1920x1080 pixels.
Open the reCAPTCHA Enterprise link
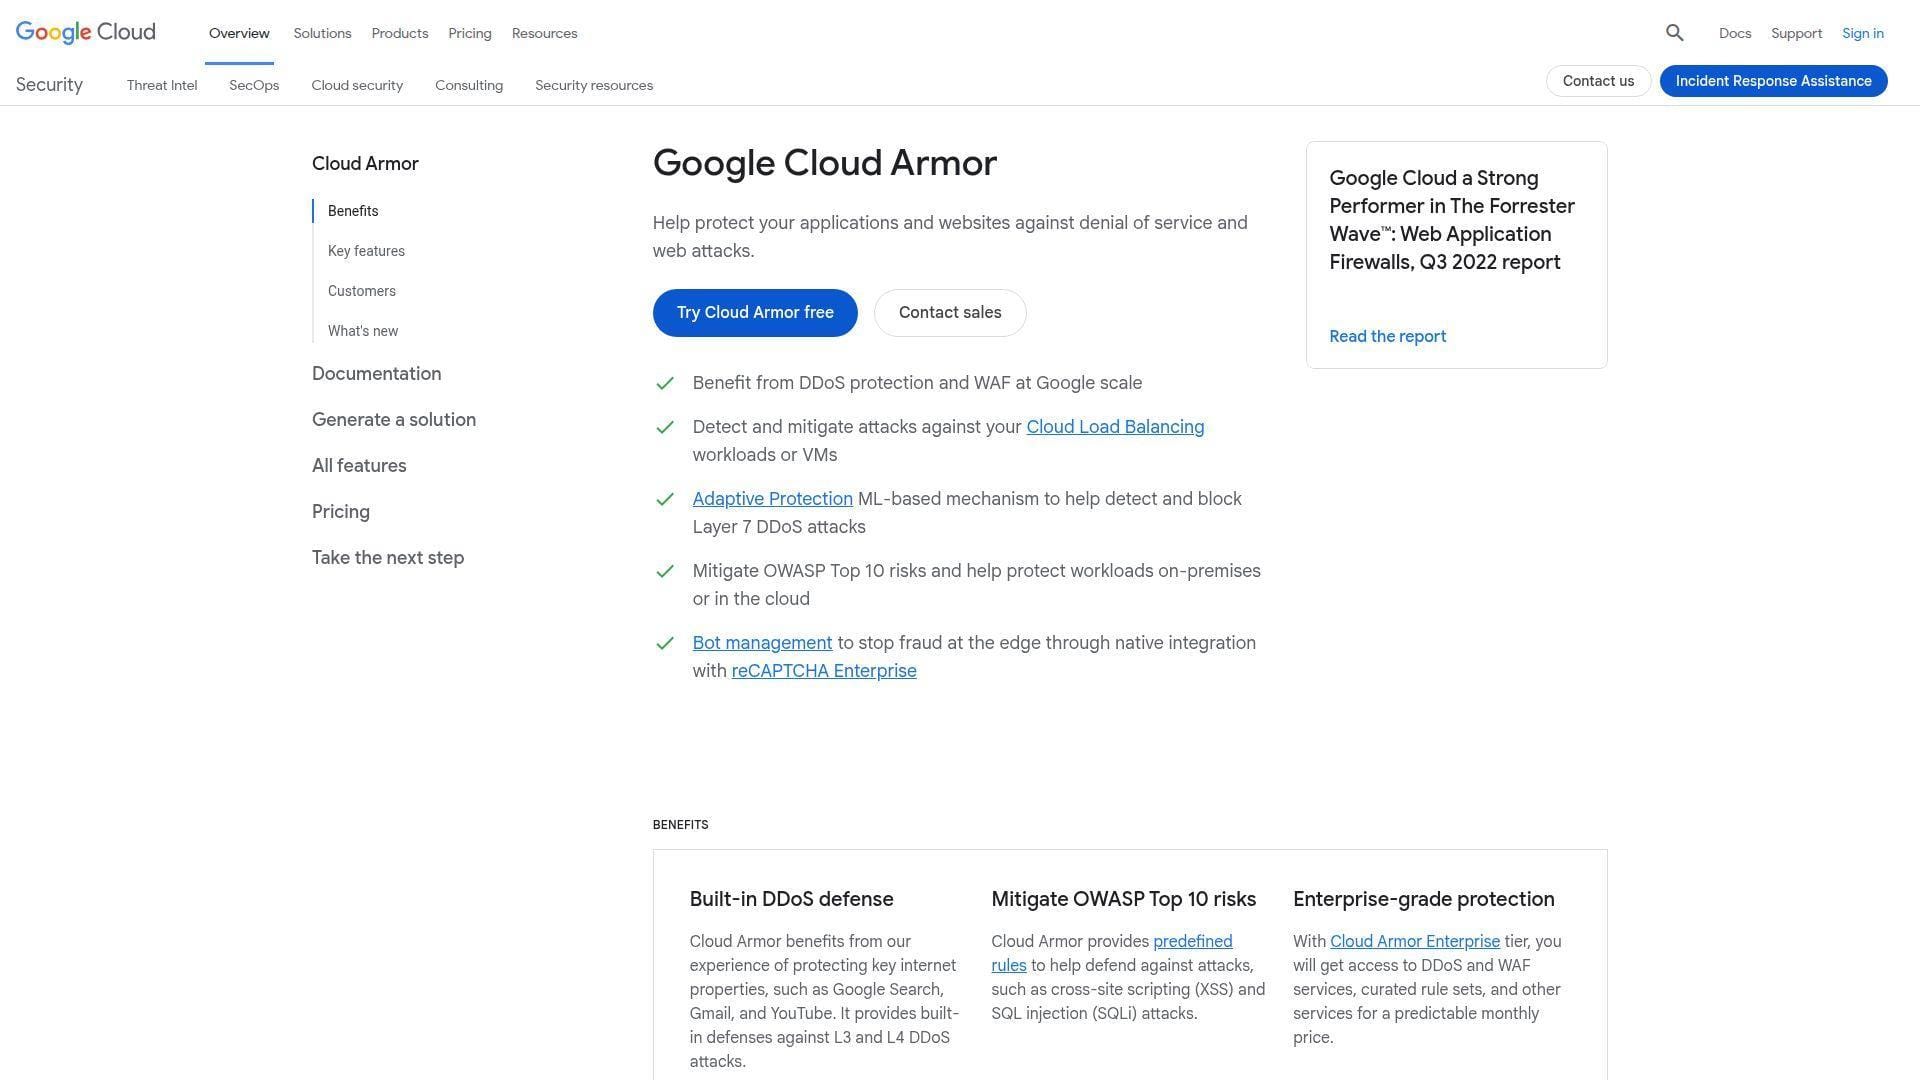(x=824, y=671)
